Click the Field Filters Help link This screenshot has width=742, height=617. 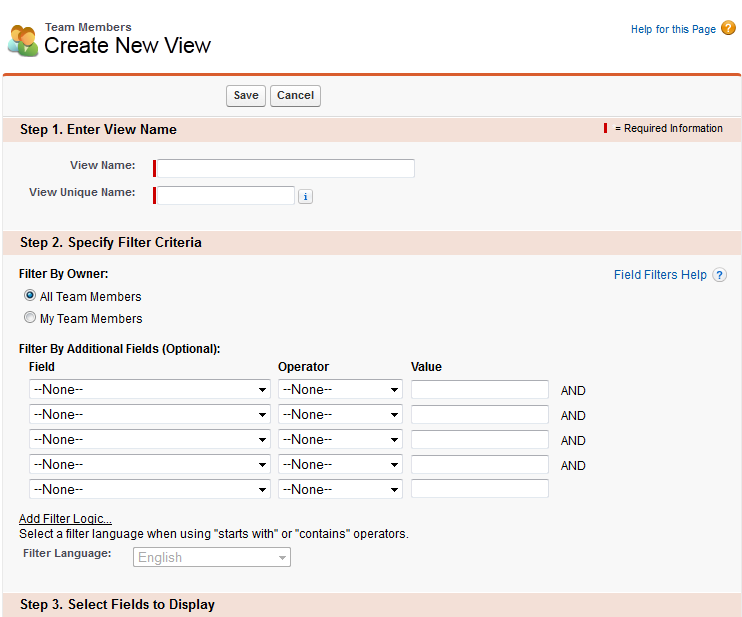pyautogui.click(x=660, y=275)
